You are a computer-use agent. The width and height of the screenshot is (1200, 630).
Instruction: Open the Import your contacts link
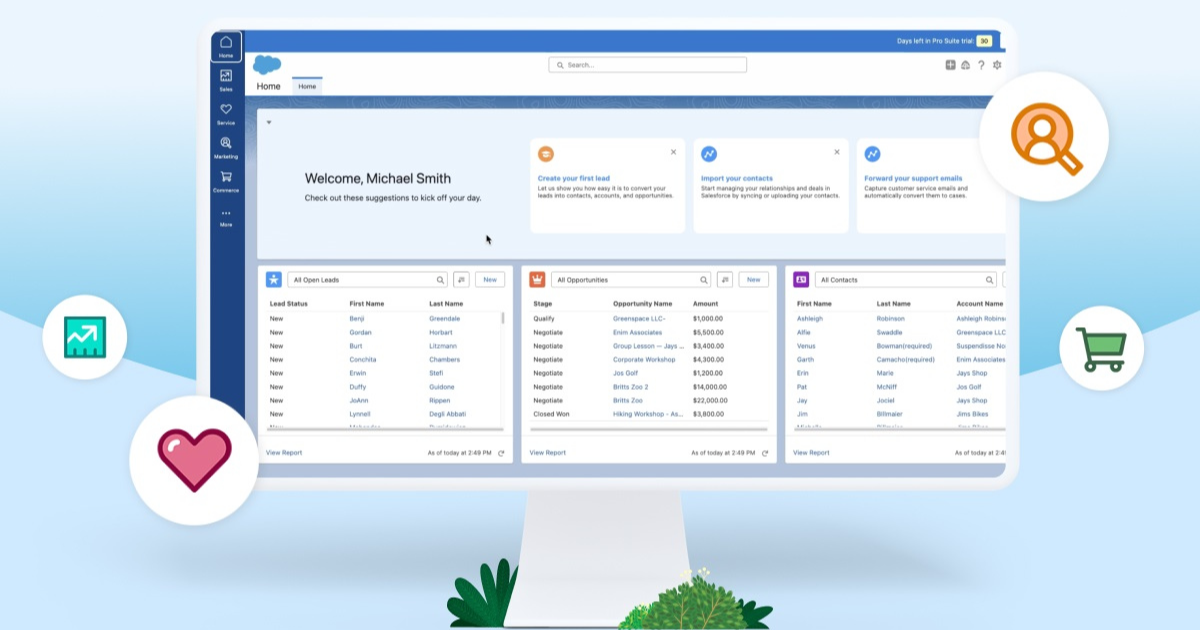737,179
